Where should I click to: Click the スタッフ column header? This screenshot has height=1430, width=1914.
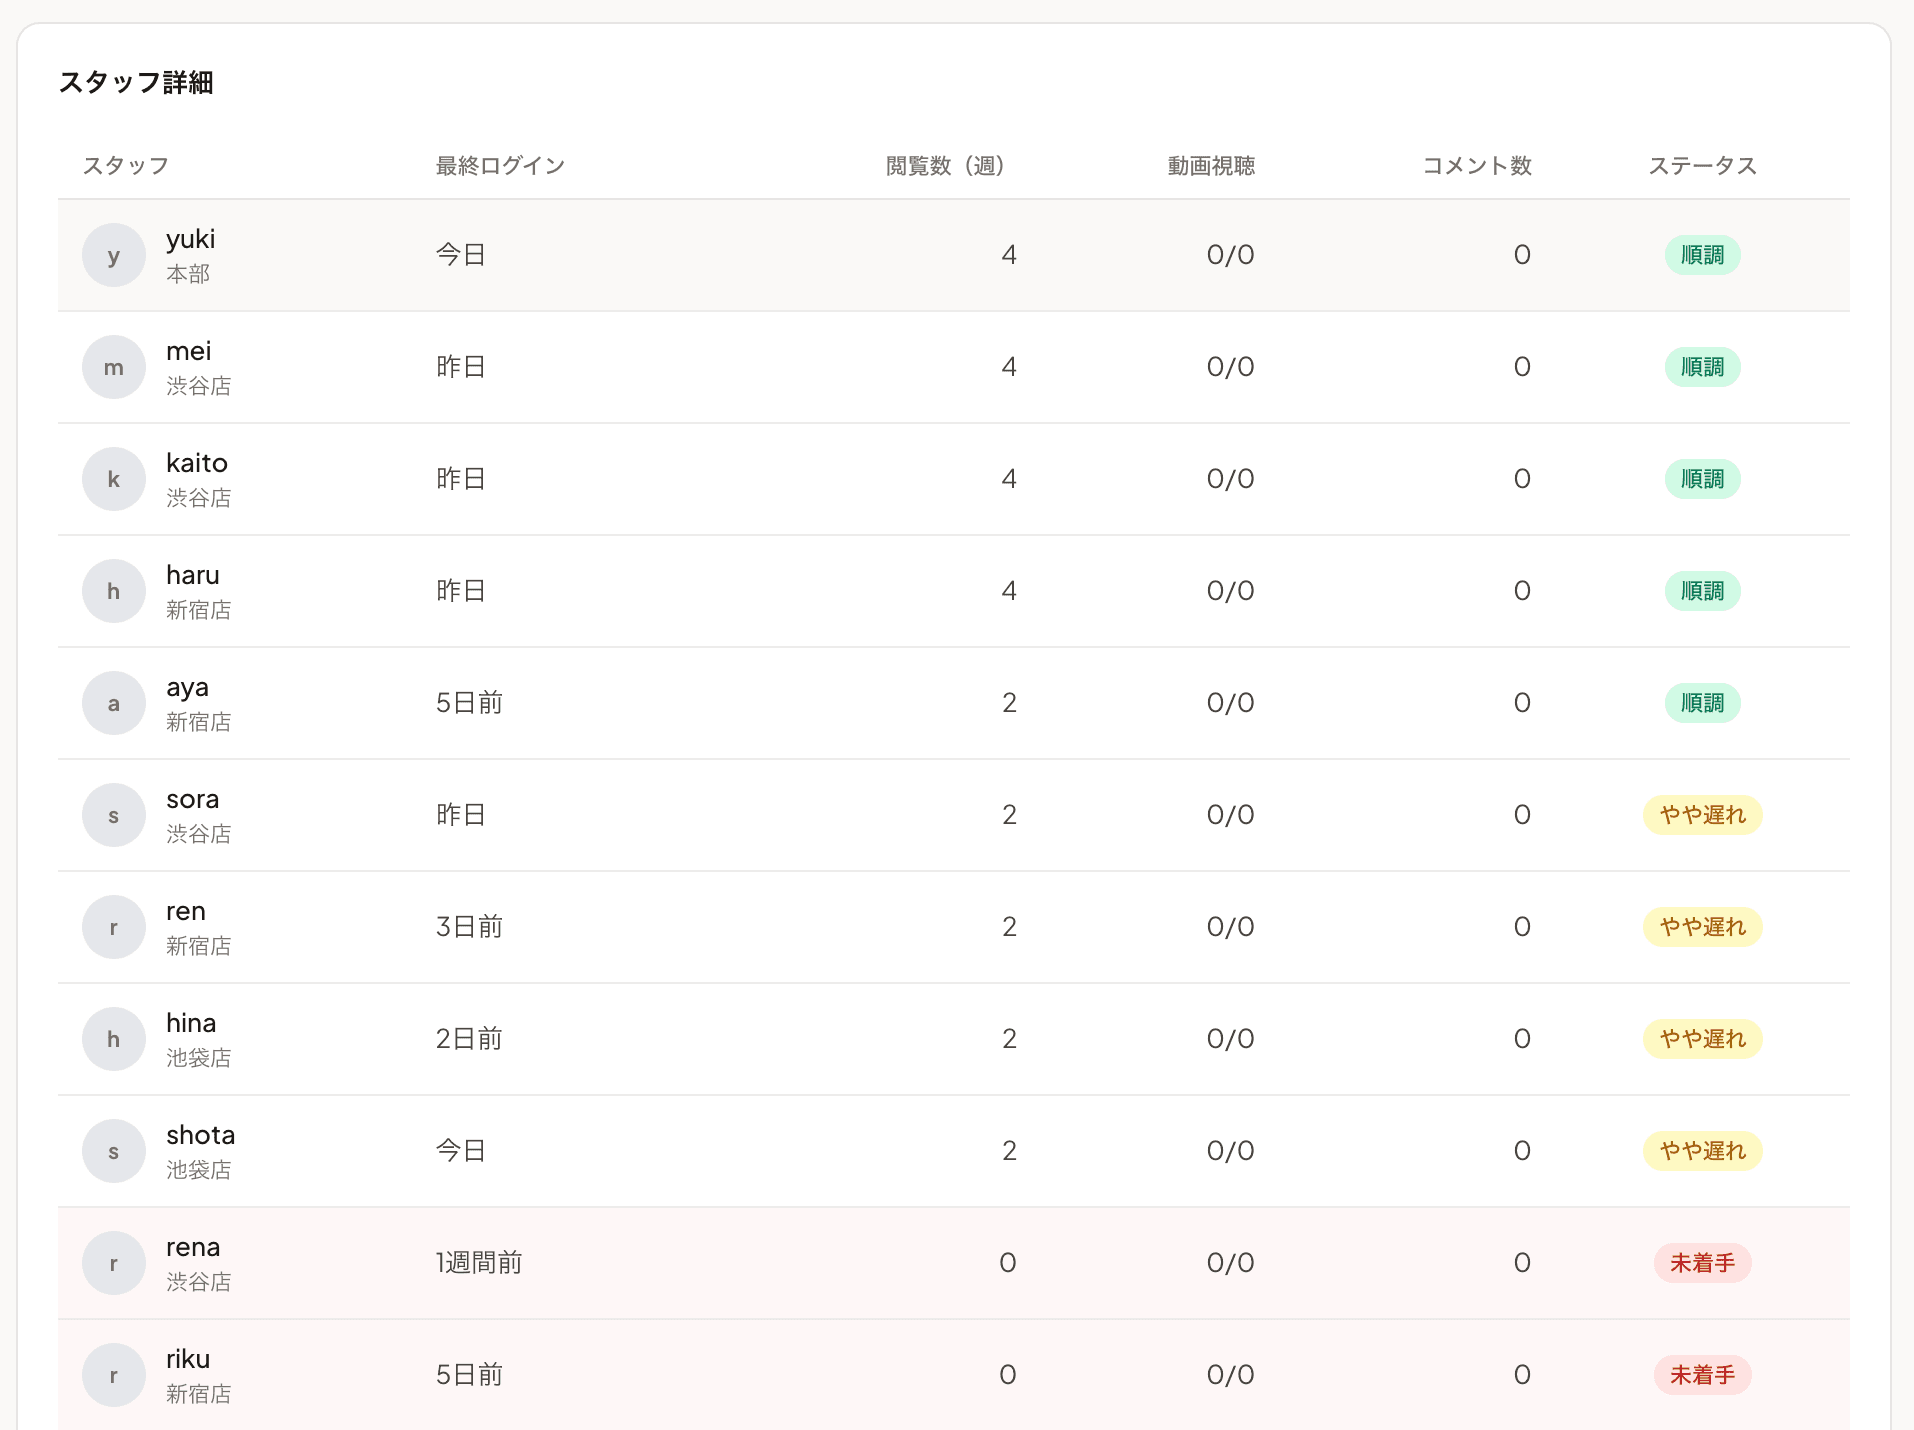point(125,166)
